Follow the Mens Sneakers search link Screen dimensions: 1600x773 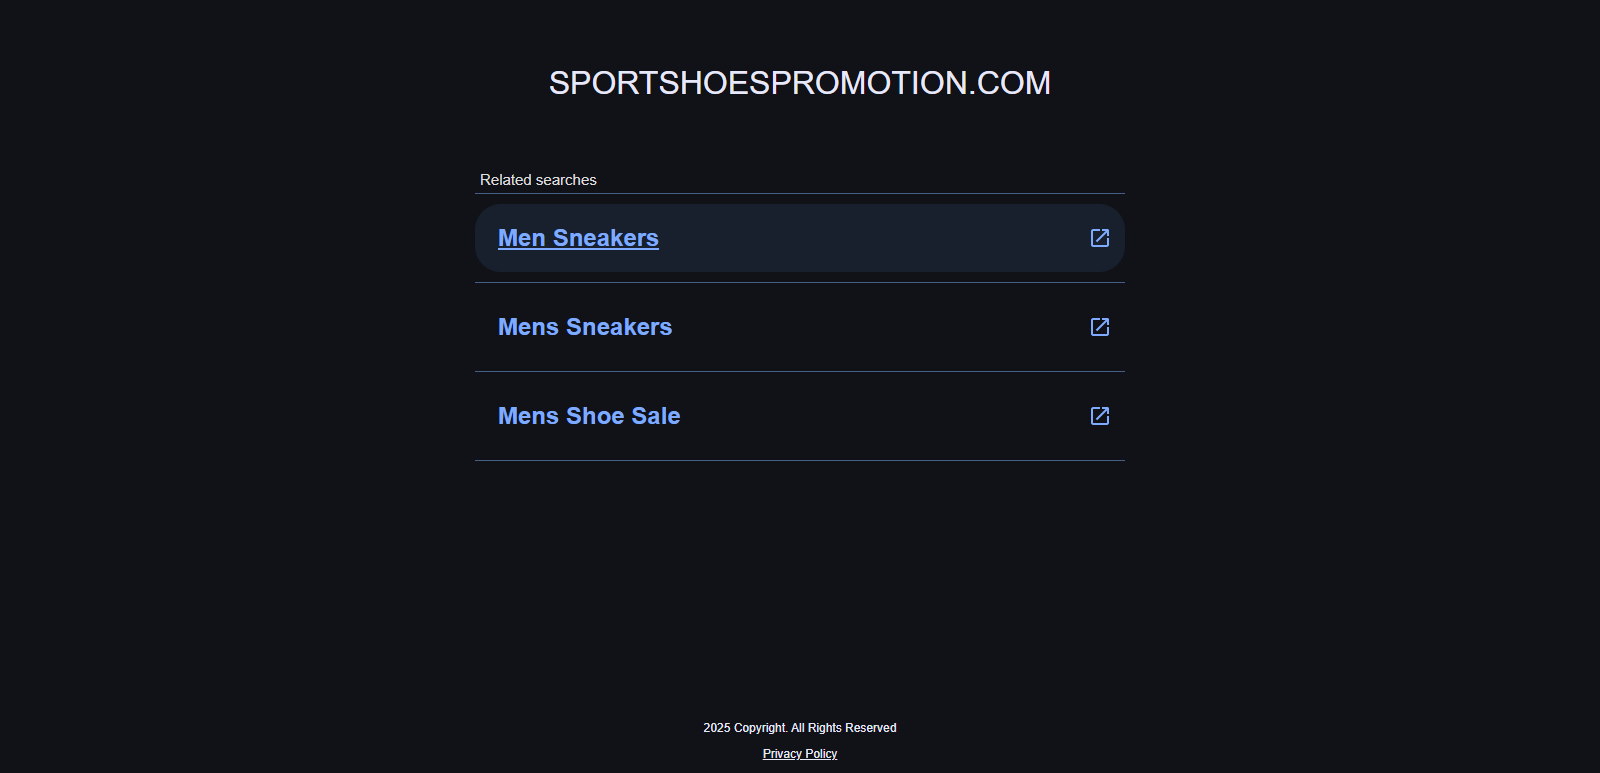click(585, 327)
